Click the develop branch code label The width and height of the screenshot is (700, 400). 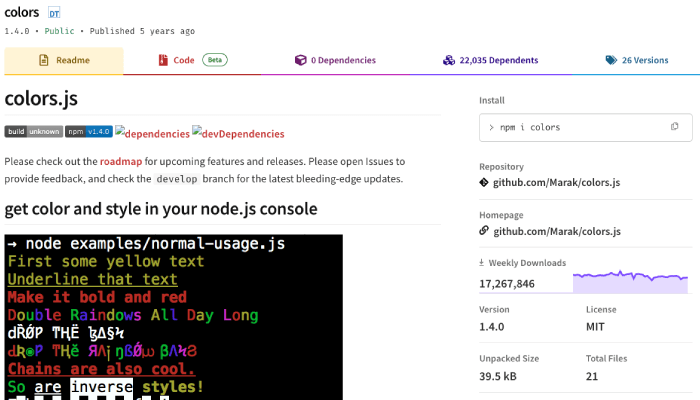point(177,179)
